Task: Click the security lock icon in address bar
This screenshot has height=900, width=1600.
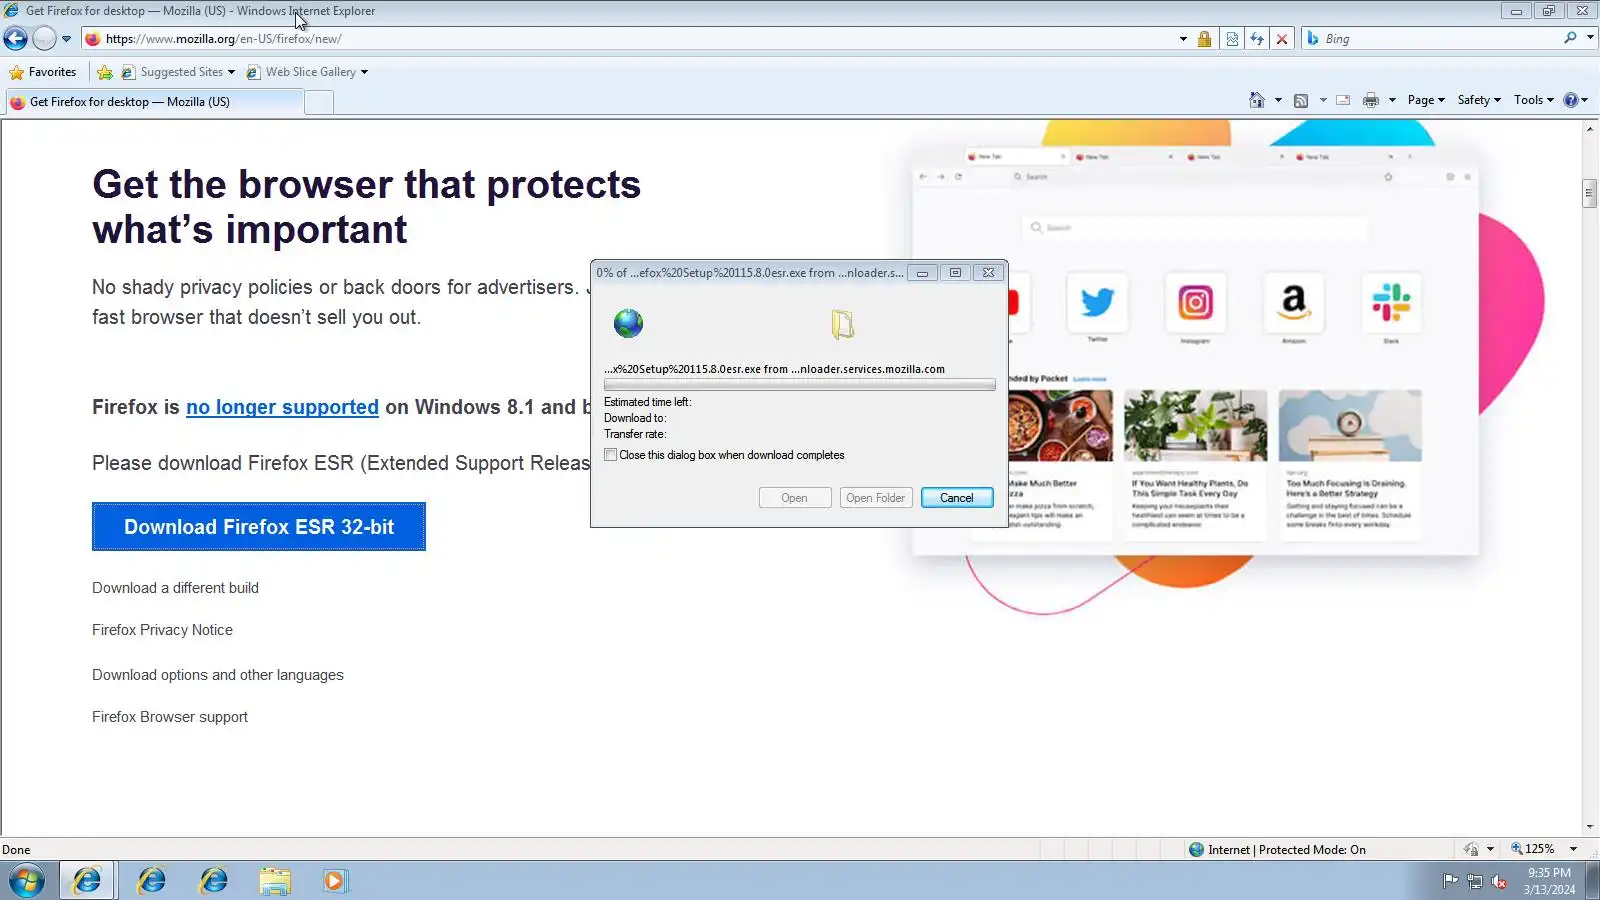Action: 1205,39
